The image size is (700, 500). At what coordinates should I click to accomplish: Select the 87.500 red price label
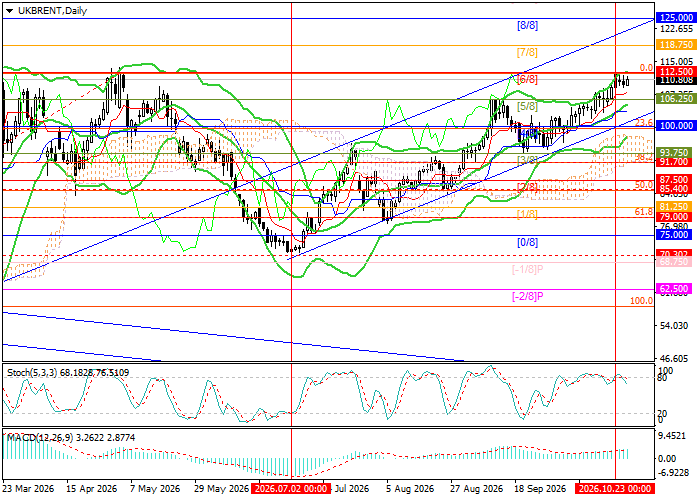[x=676, y=179]
